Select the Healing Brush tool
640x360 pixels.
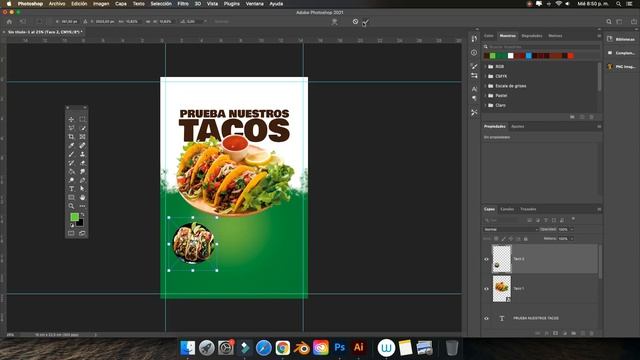point(82,145)
